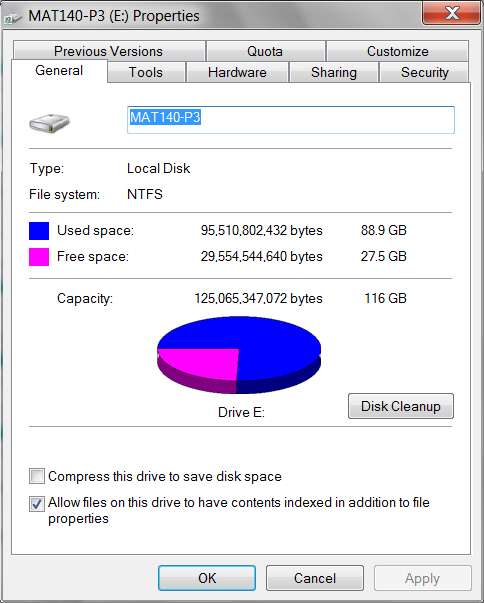
Task: View the Security tab
Action: pyautogui.click(x=424, y=72)
